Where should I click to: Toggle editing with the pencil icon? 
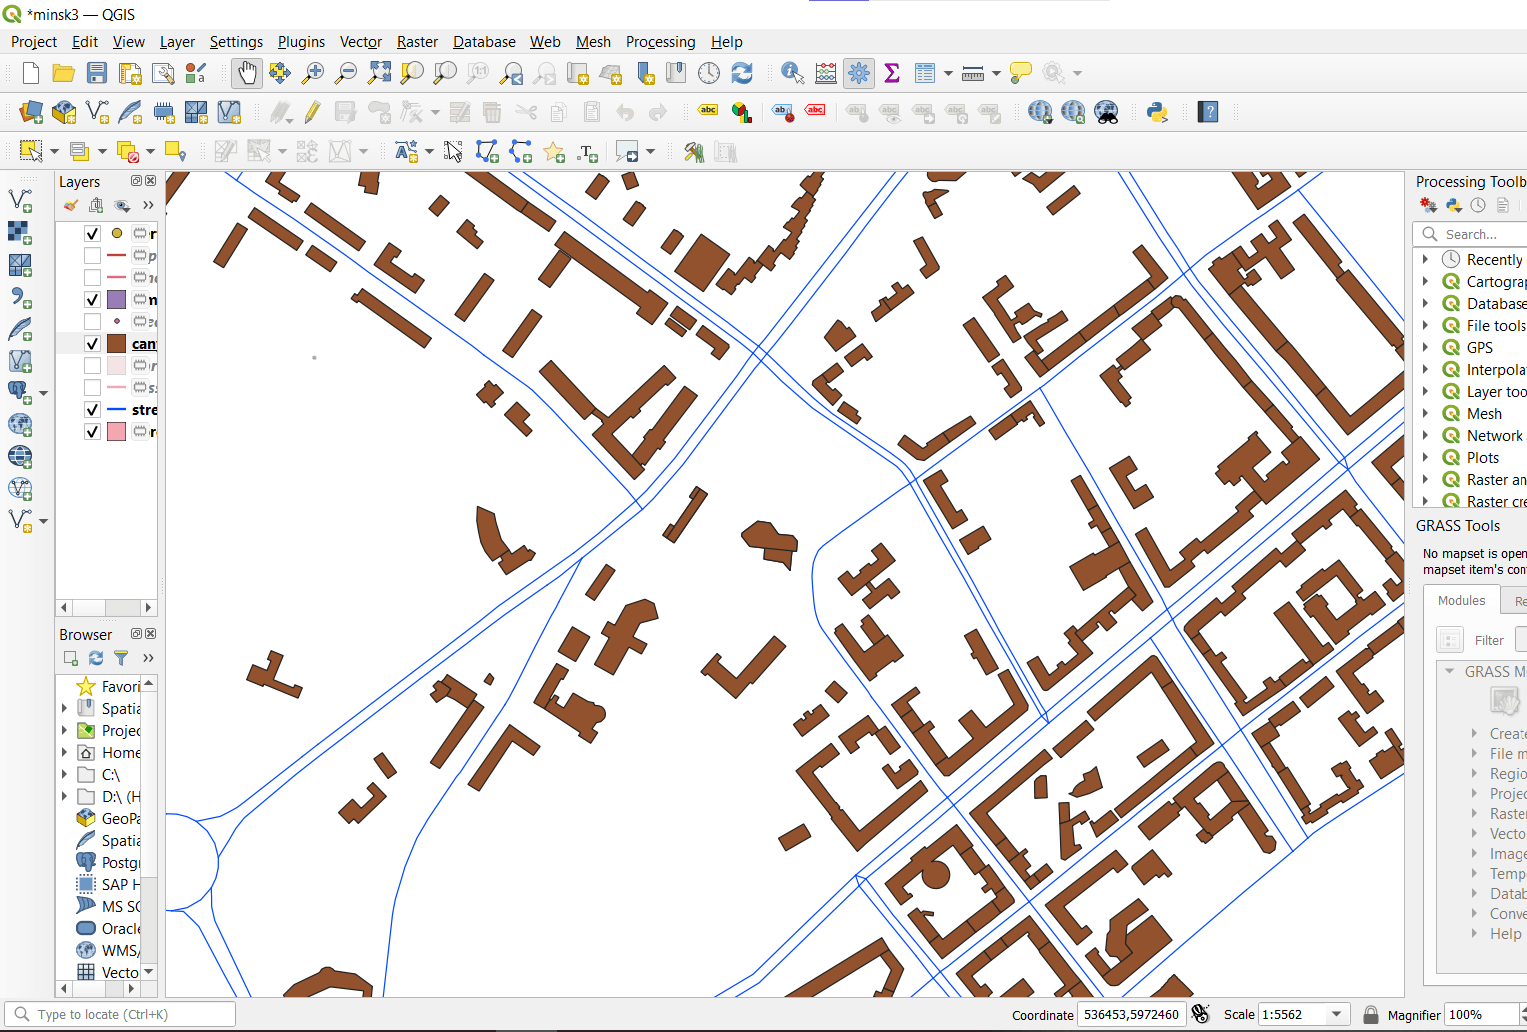pyautogui.click(x=312, y=112)
